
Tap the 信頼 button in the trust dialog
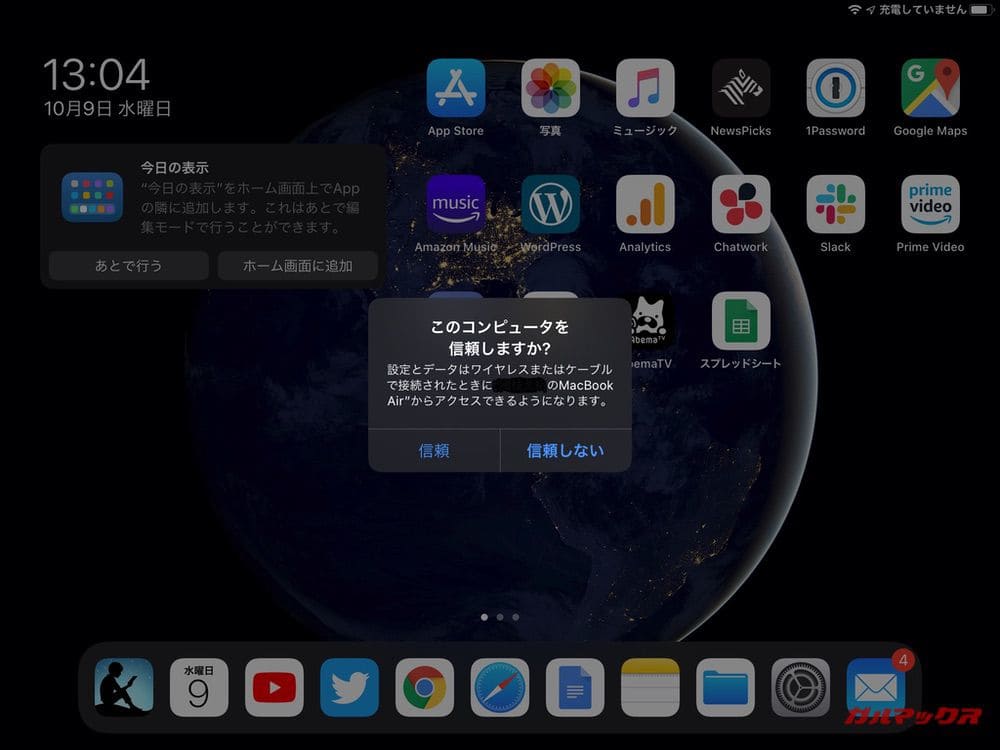point(434,451)
